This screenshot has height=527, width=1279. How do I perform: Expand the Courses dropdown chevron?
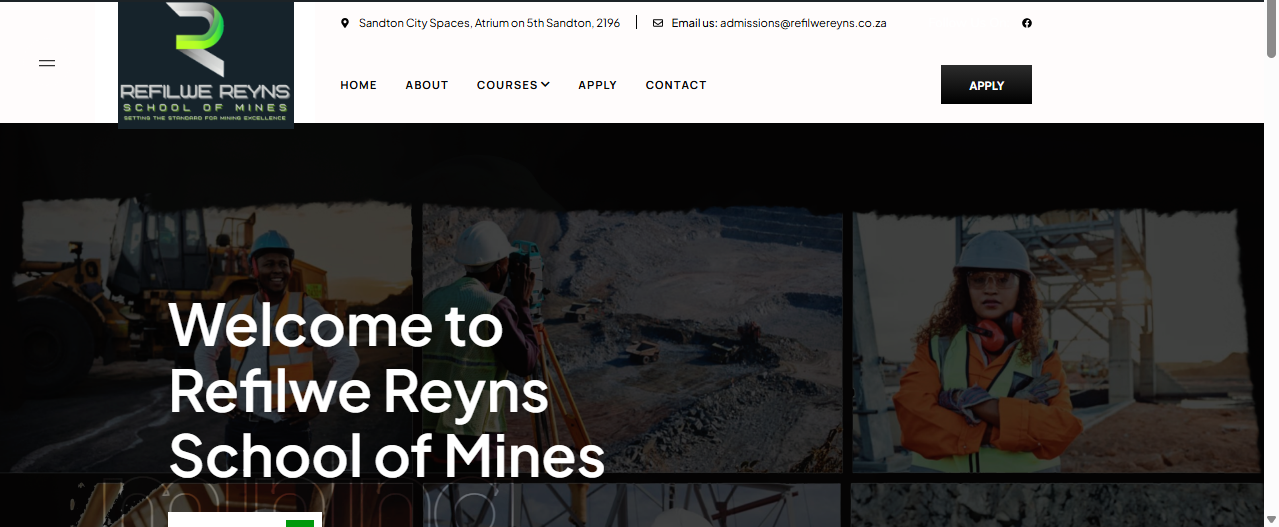[546, 85]
